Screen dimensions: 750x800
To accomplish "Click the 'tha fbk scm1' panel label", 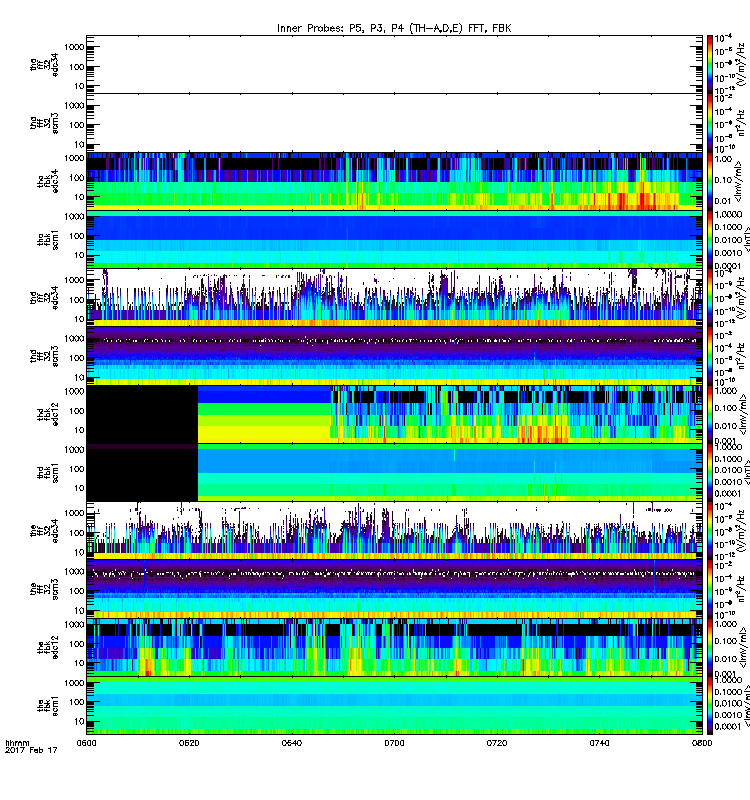I will click(48, 239).
